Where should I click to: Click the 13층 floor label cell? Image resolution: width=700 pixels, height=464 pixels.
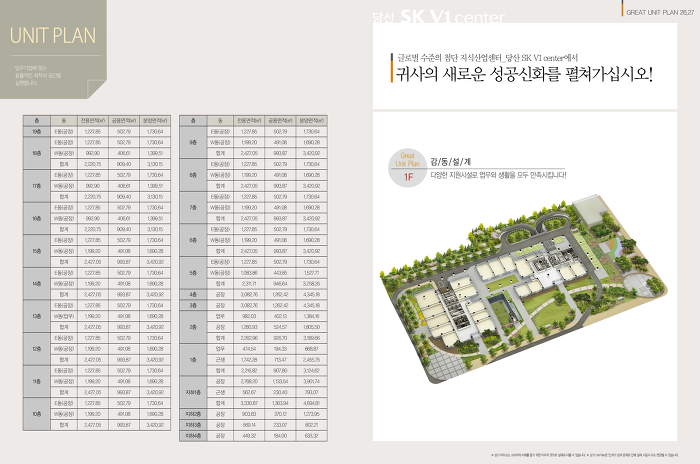[37, 316]
